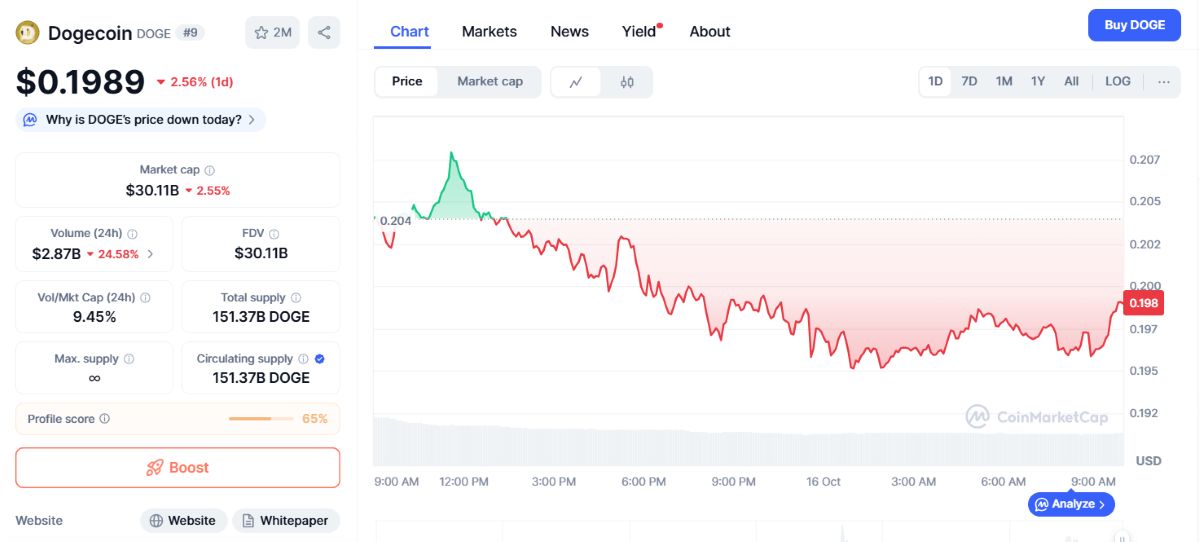The width and height of the screenshot is (1200, 542).
Task: Set chart range to 1M
Action: click(x=1004, y=82)
